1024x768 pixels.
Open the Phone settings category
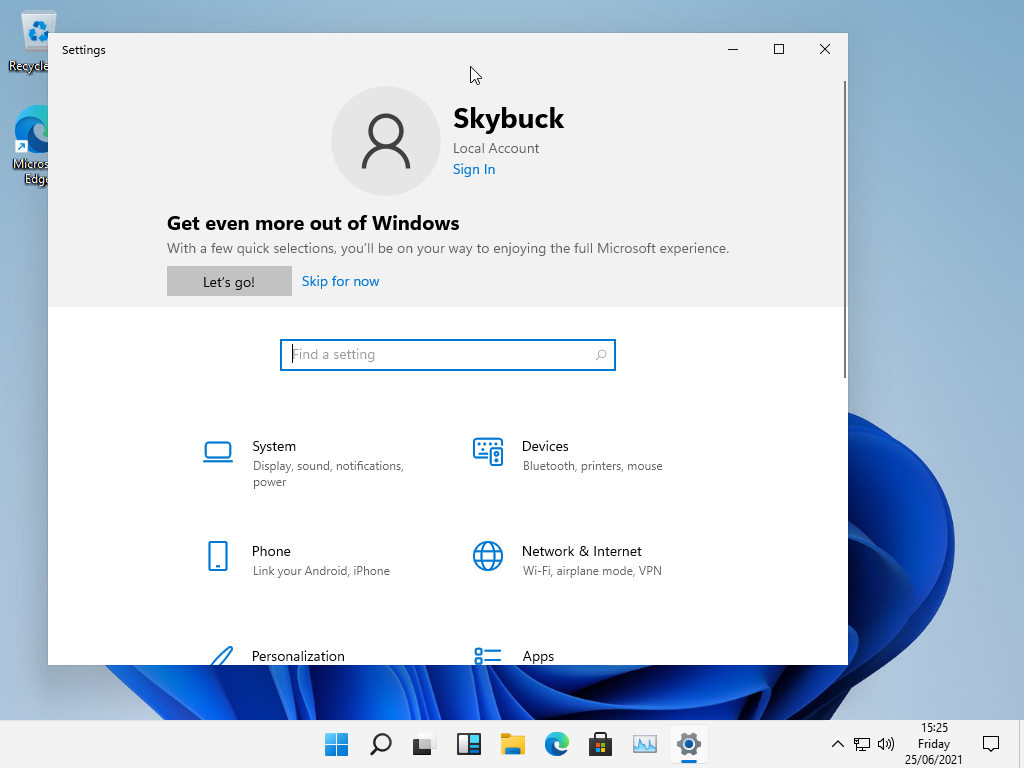tap(271, 552)
